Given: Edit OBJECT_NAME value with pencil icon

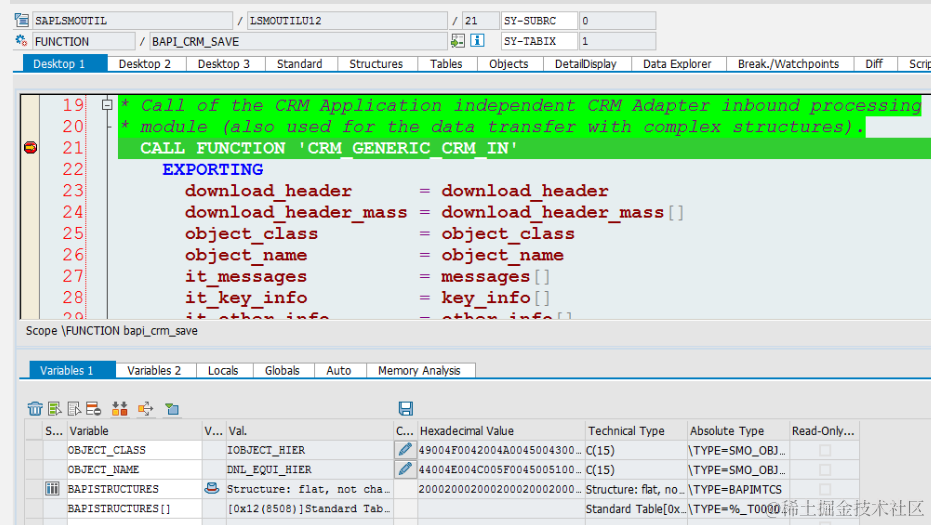Looking at the screenshot, I should coord(405,469).
